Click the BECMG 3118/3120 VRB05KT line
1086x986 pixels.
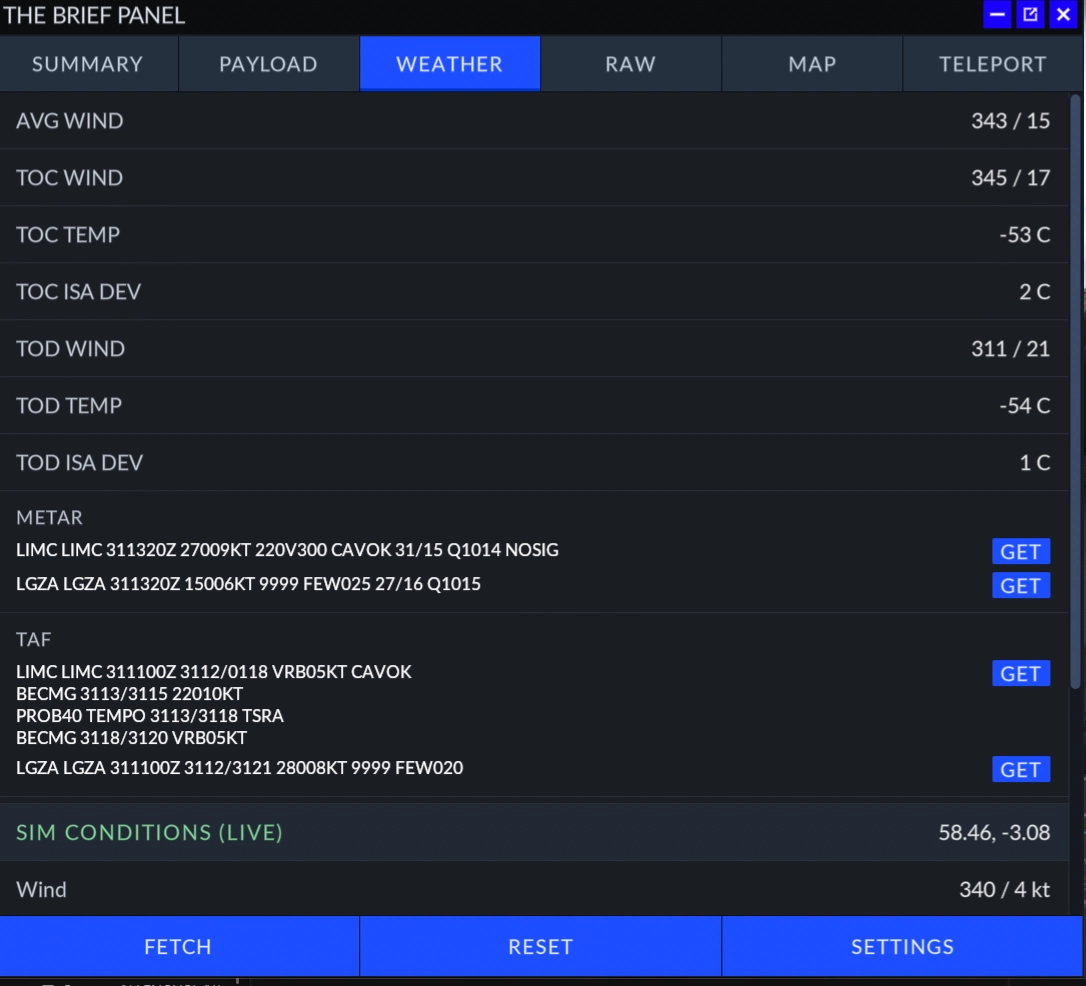coord(132,738)
